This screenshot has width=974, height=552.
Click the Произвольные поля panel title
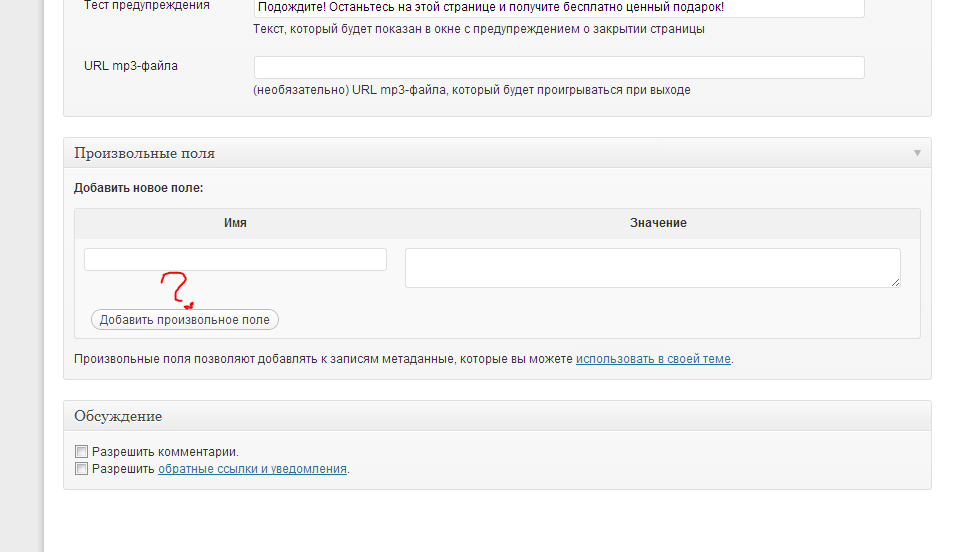tap(144, 153)
